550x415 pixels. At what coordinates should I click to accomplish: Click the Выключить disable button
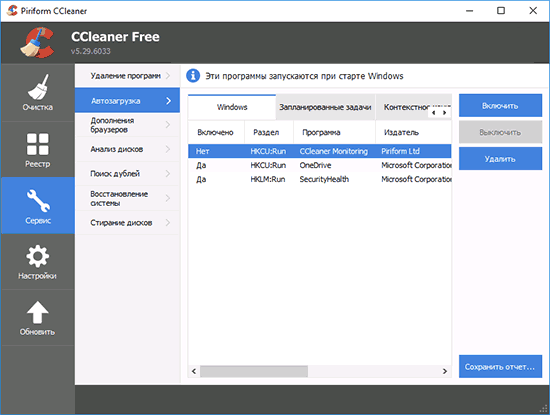tap(500, 132)
